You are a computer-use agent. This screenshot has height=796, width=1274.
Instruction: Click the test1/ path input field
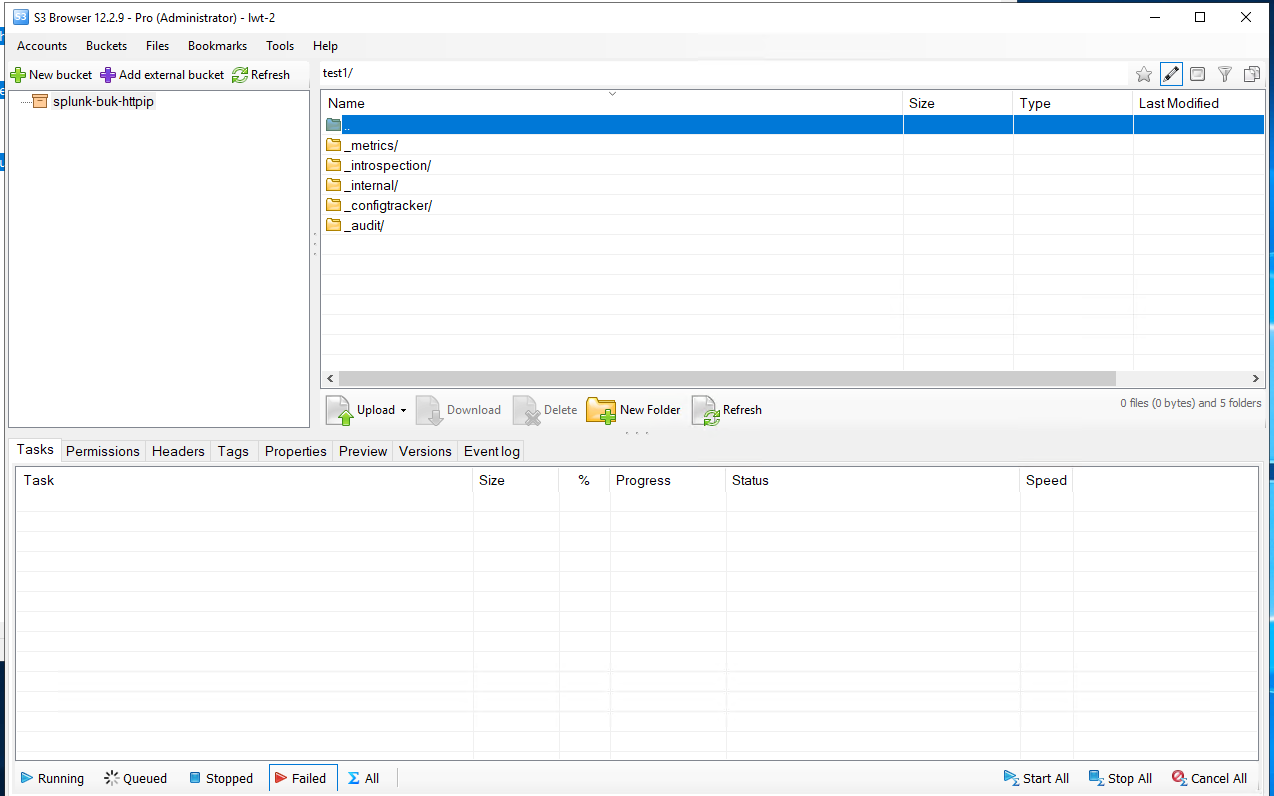tap(720, 73)
